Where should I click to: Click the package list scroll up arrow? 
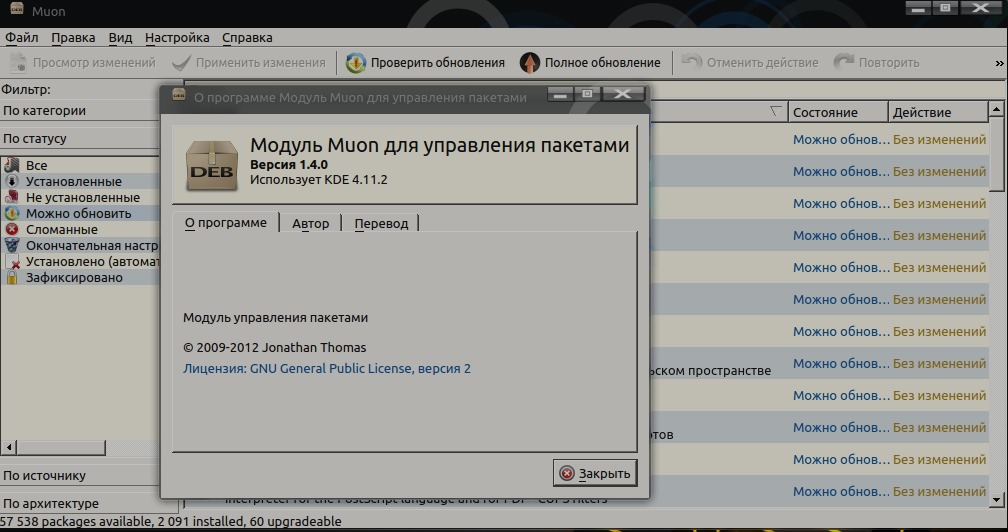[997, 109]
